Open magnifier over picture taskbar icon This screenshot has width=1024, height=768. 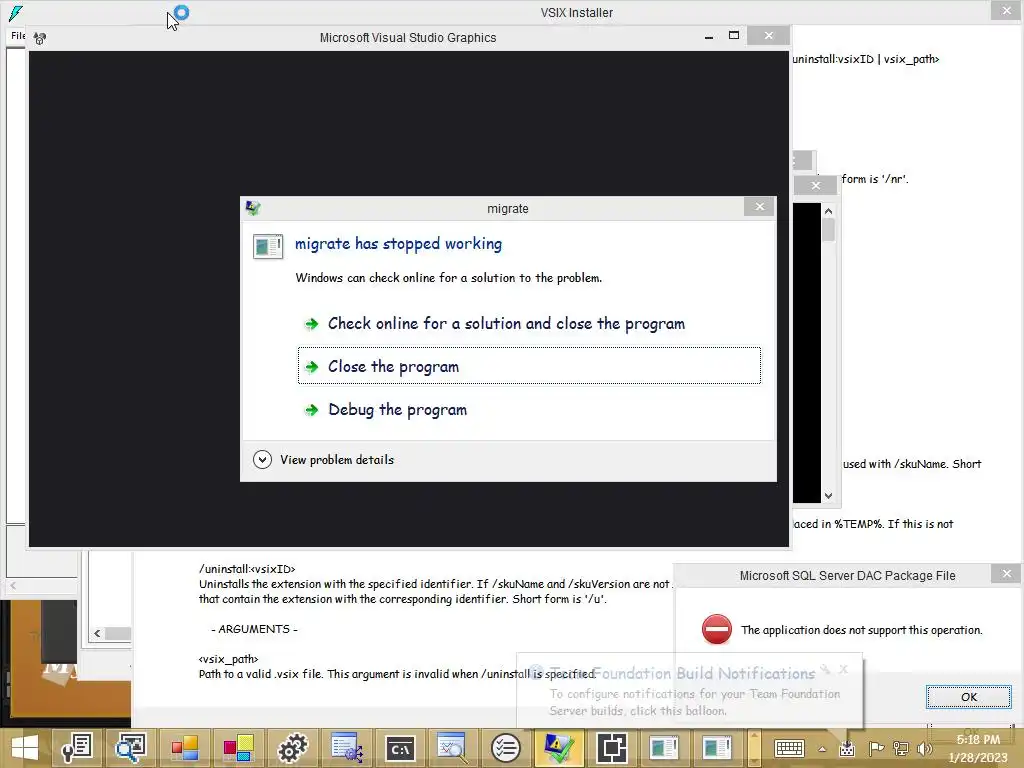point(131,748)
